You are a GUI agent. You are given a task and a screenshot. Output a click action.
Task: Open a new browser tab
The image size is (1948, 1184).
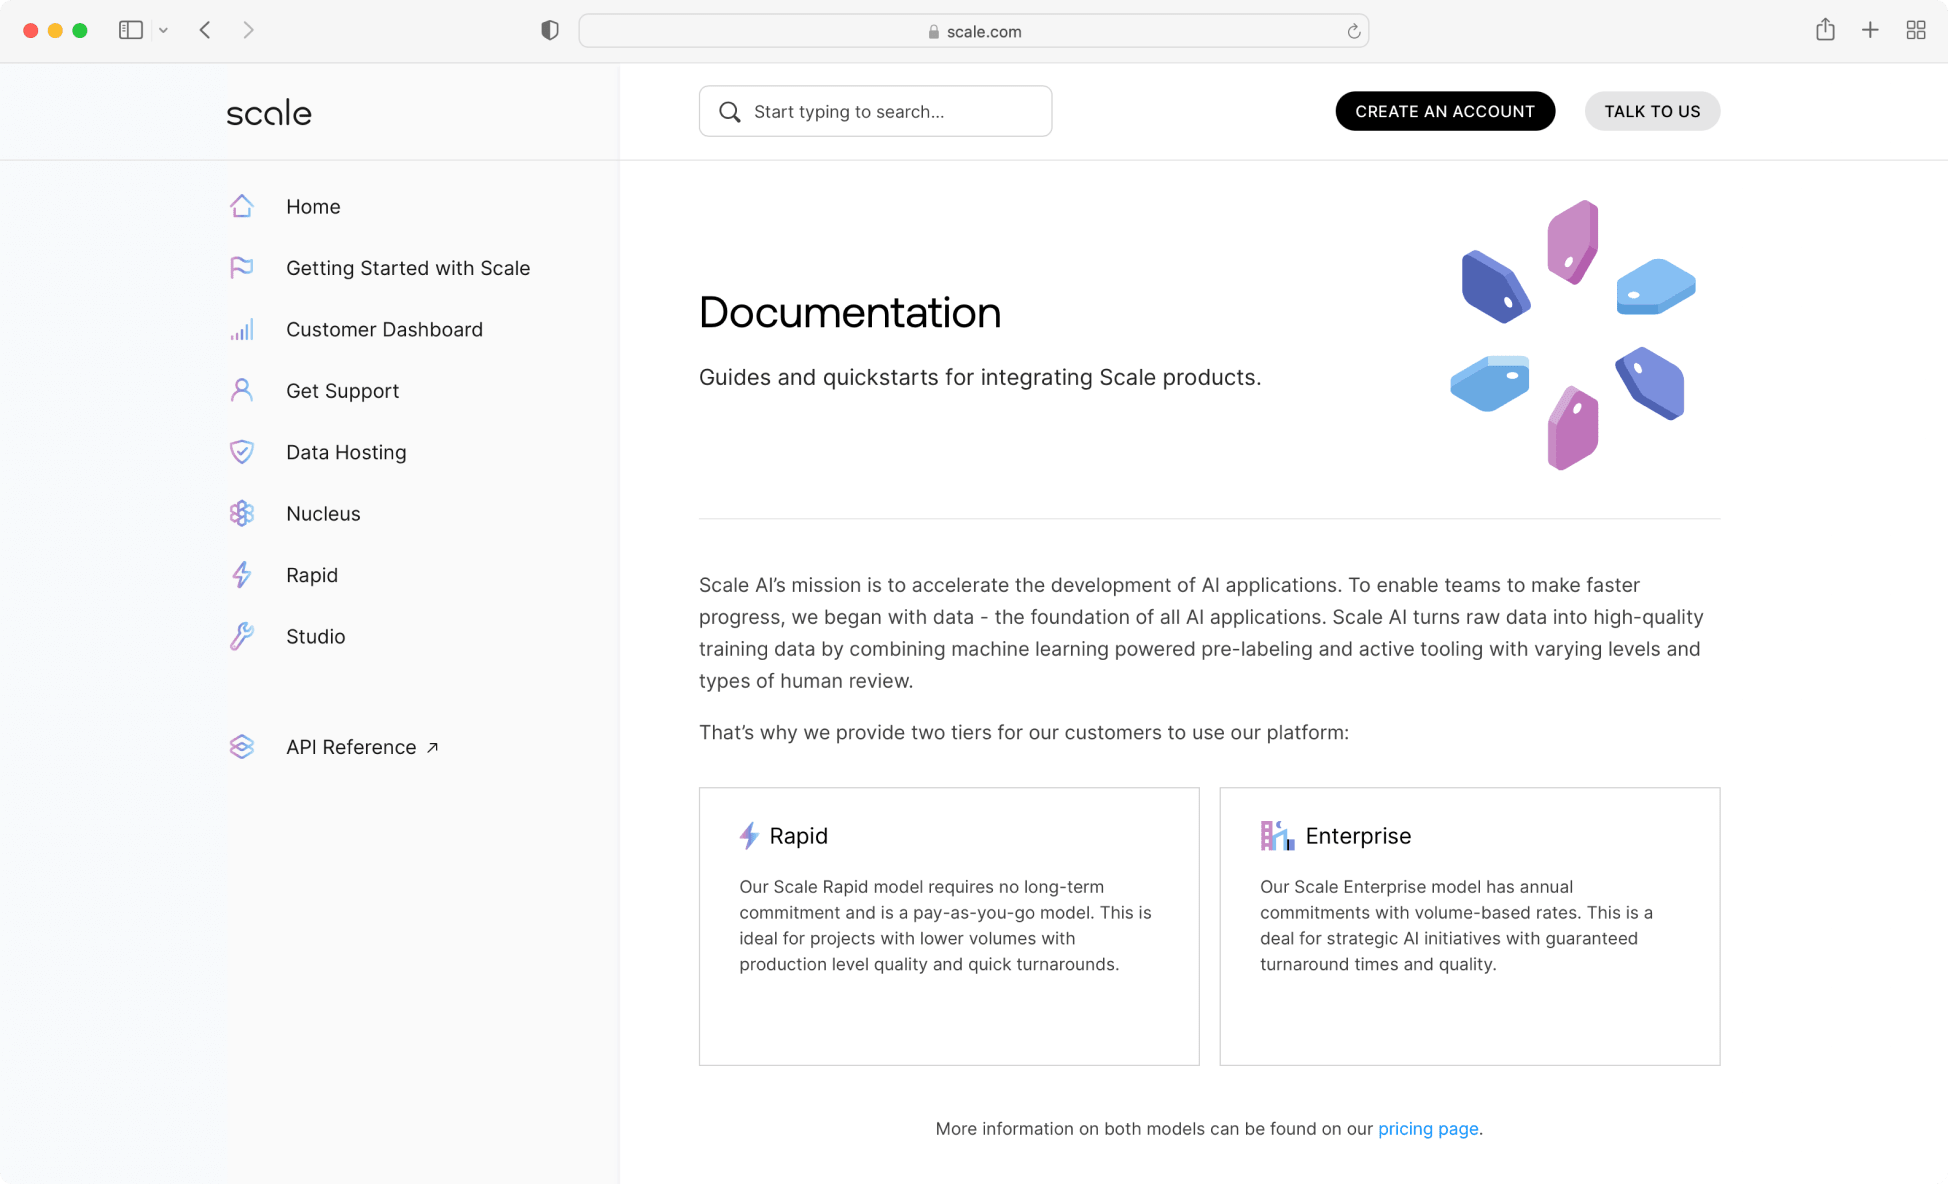pos(1870,30)
